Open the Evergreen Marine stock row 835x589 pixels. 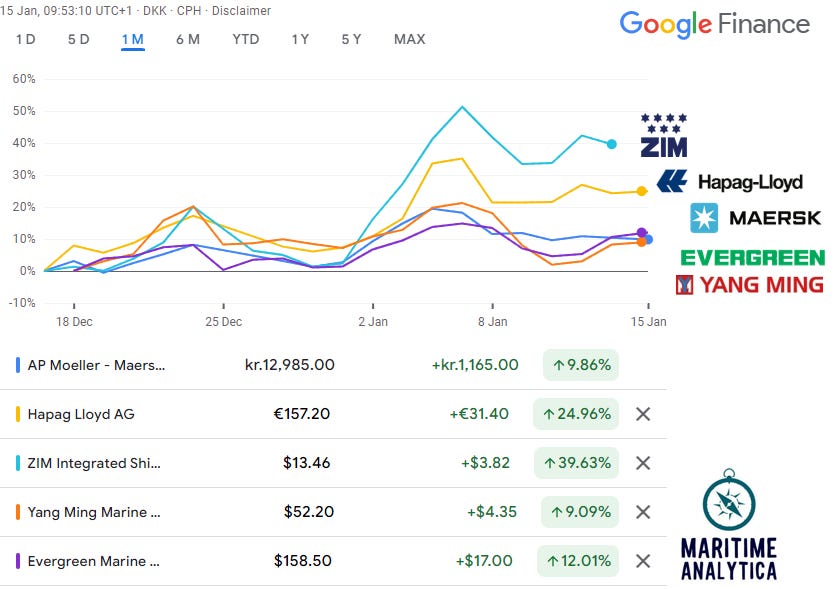click(x=333, y=561)
